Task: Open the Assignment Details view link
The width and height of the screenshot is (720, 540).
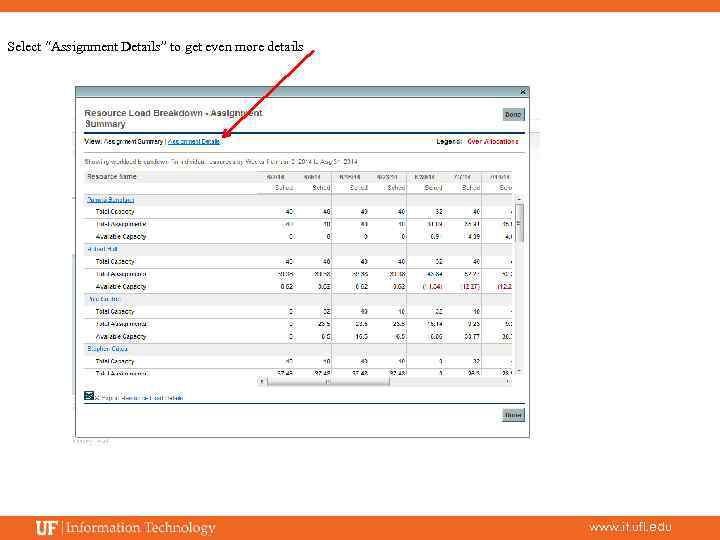Action: [x=194, y=141]
